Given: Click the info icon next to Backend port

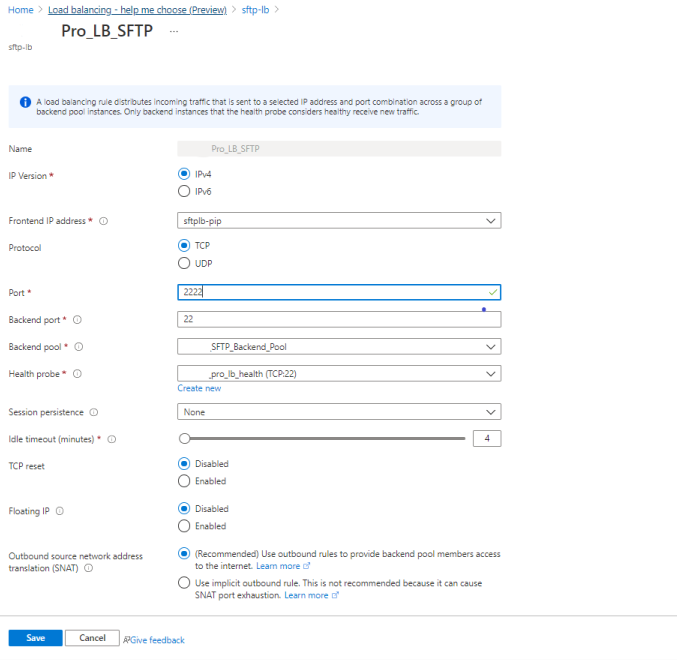Looking at the screenshot, I should 78,320.
